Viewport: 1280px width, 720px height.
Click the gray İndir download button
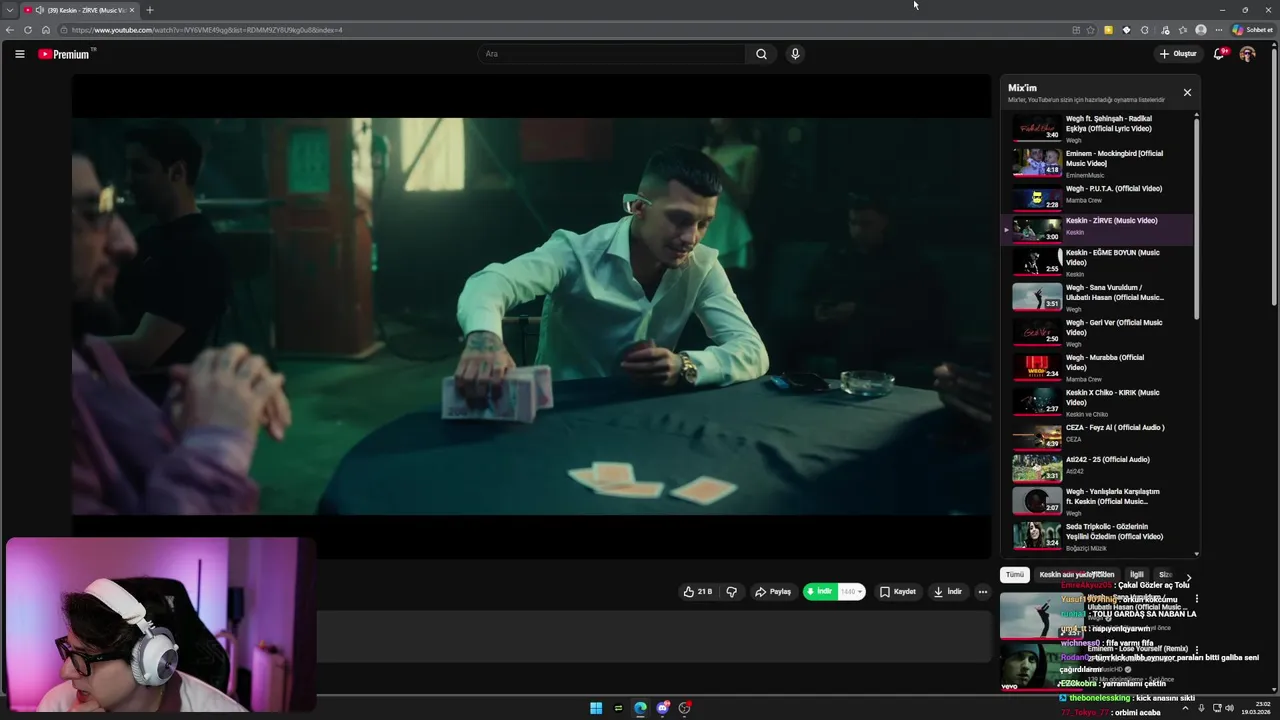point(948,592)
